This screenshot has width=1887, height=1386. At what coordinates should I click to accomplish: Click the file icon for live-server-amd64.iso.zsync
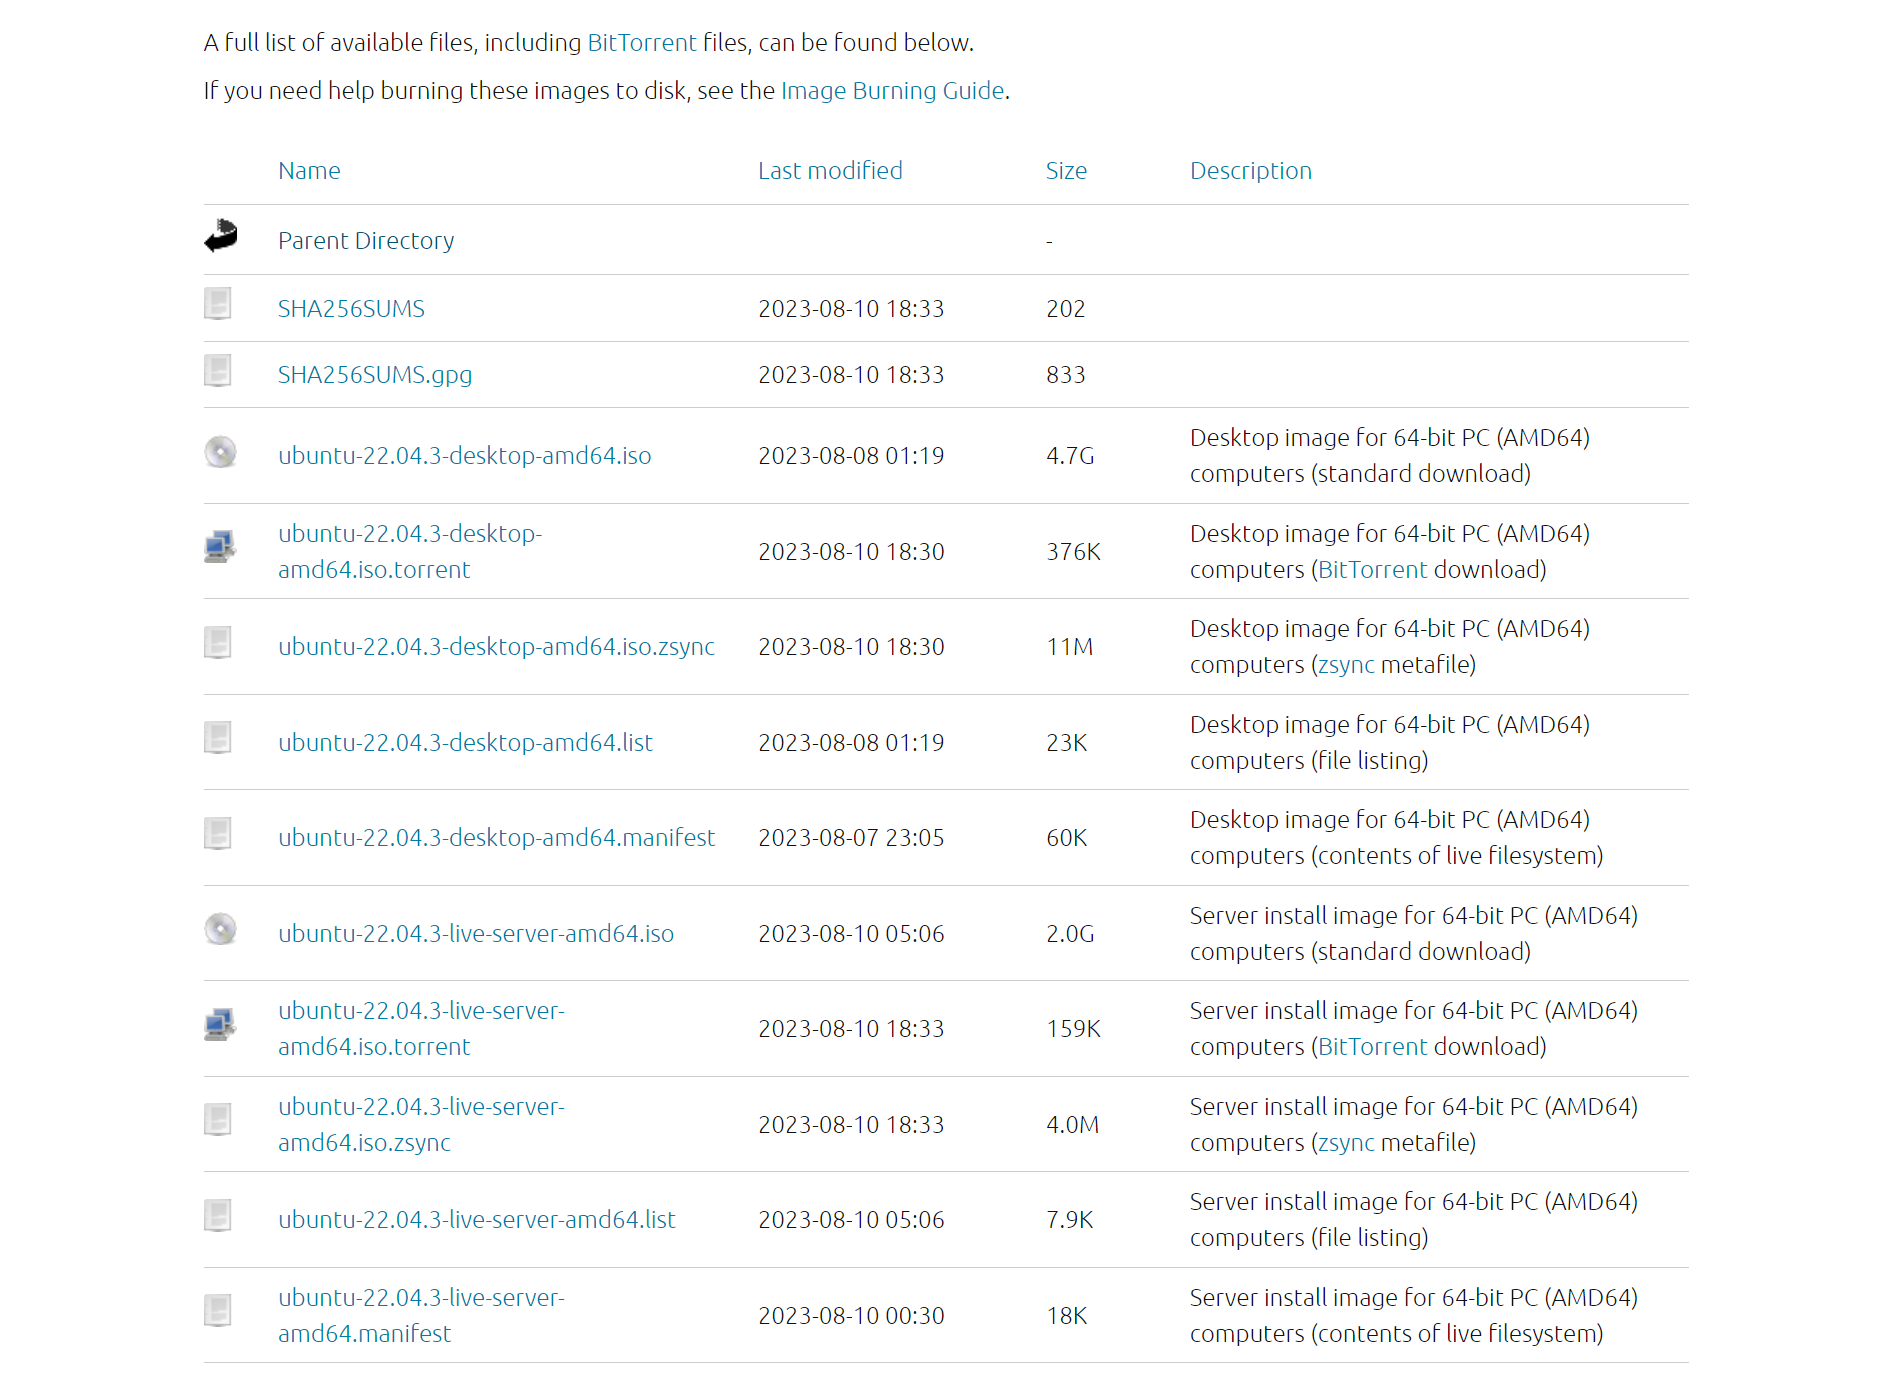tap(218, 1120)
